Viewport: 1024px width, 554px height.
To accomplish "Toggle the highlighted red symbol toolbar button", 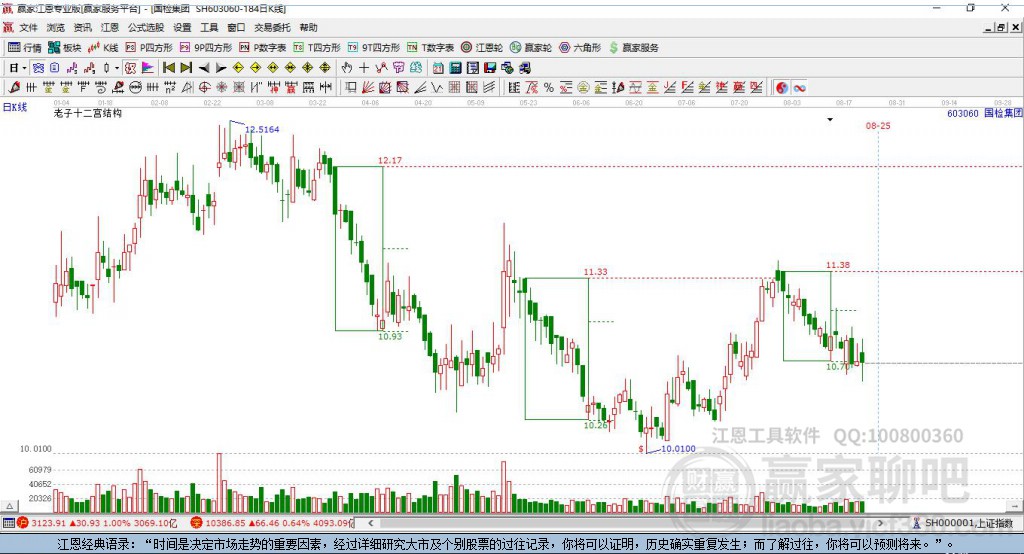I will 131,68.
